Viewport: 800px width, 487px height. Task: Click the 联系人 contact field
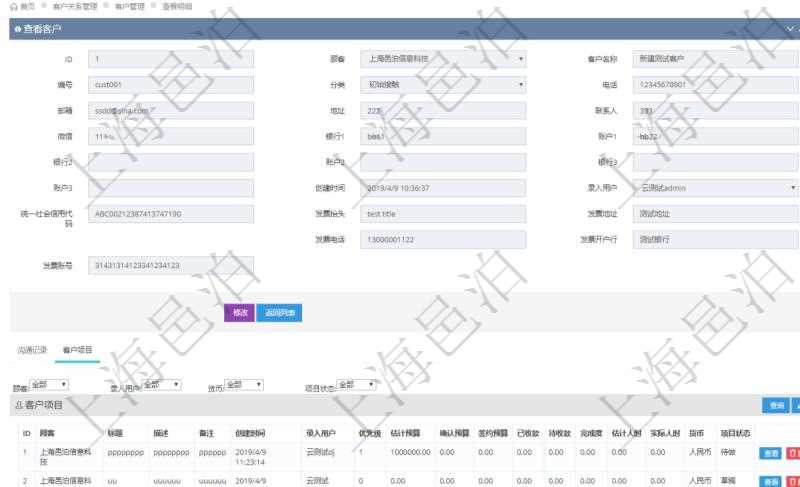point(715,111)
